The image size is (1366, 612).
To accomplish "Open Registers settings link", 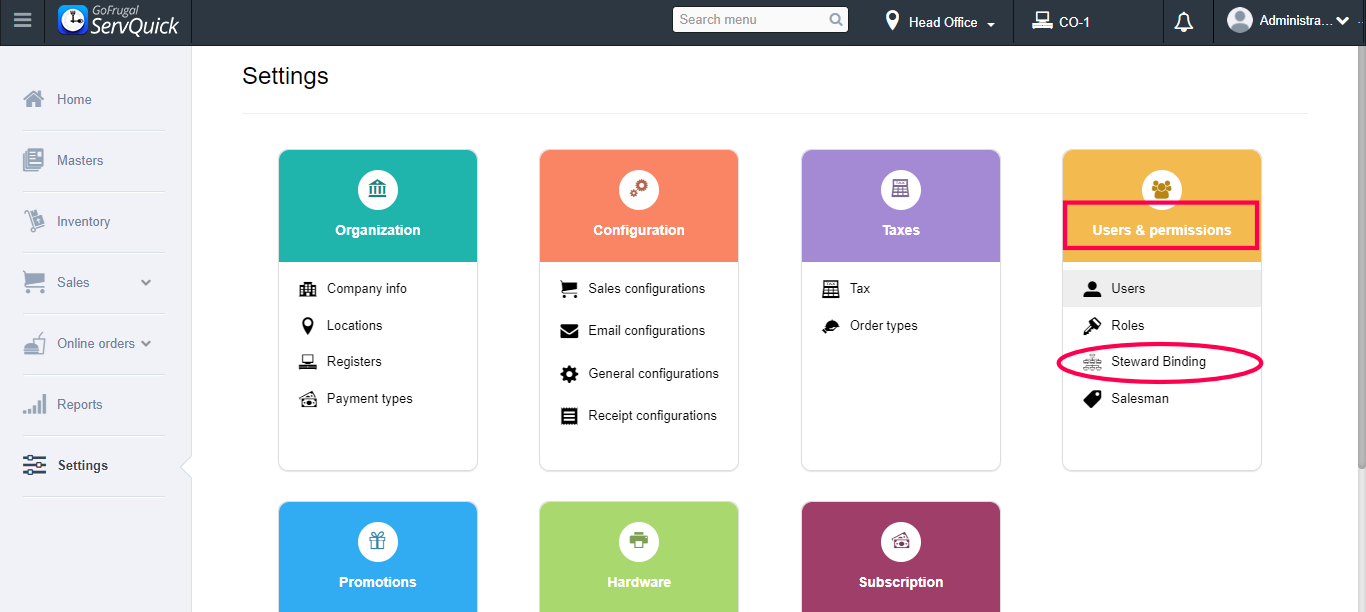I will tap(354, 362).
